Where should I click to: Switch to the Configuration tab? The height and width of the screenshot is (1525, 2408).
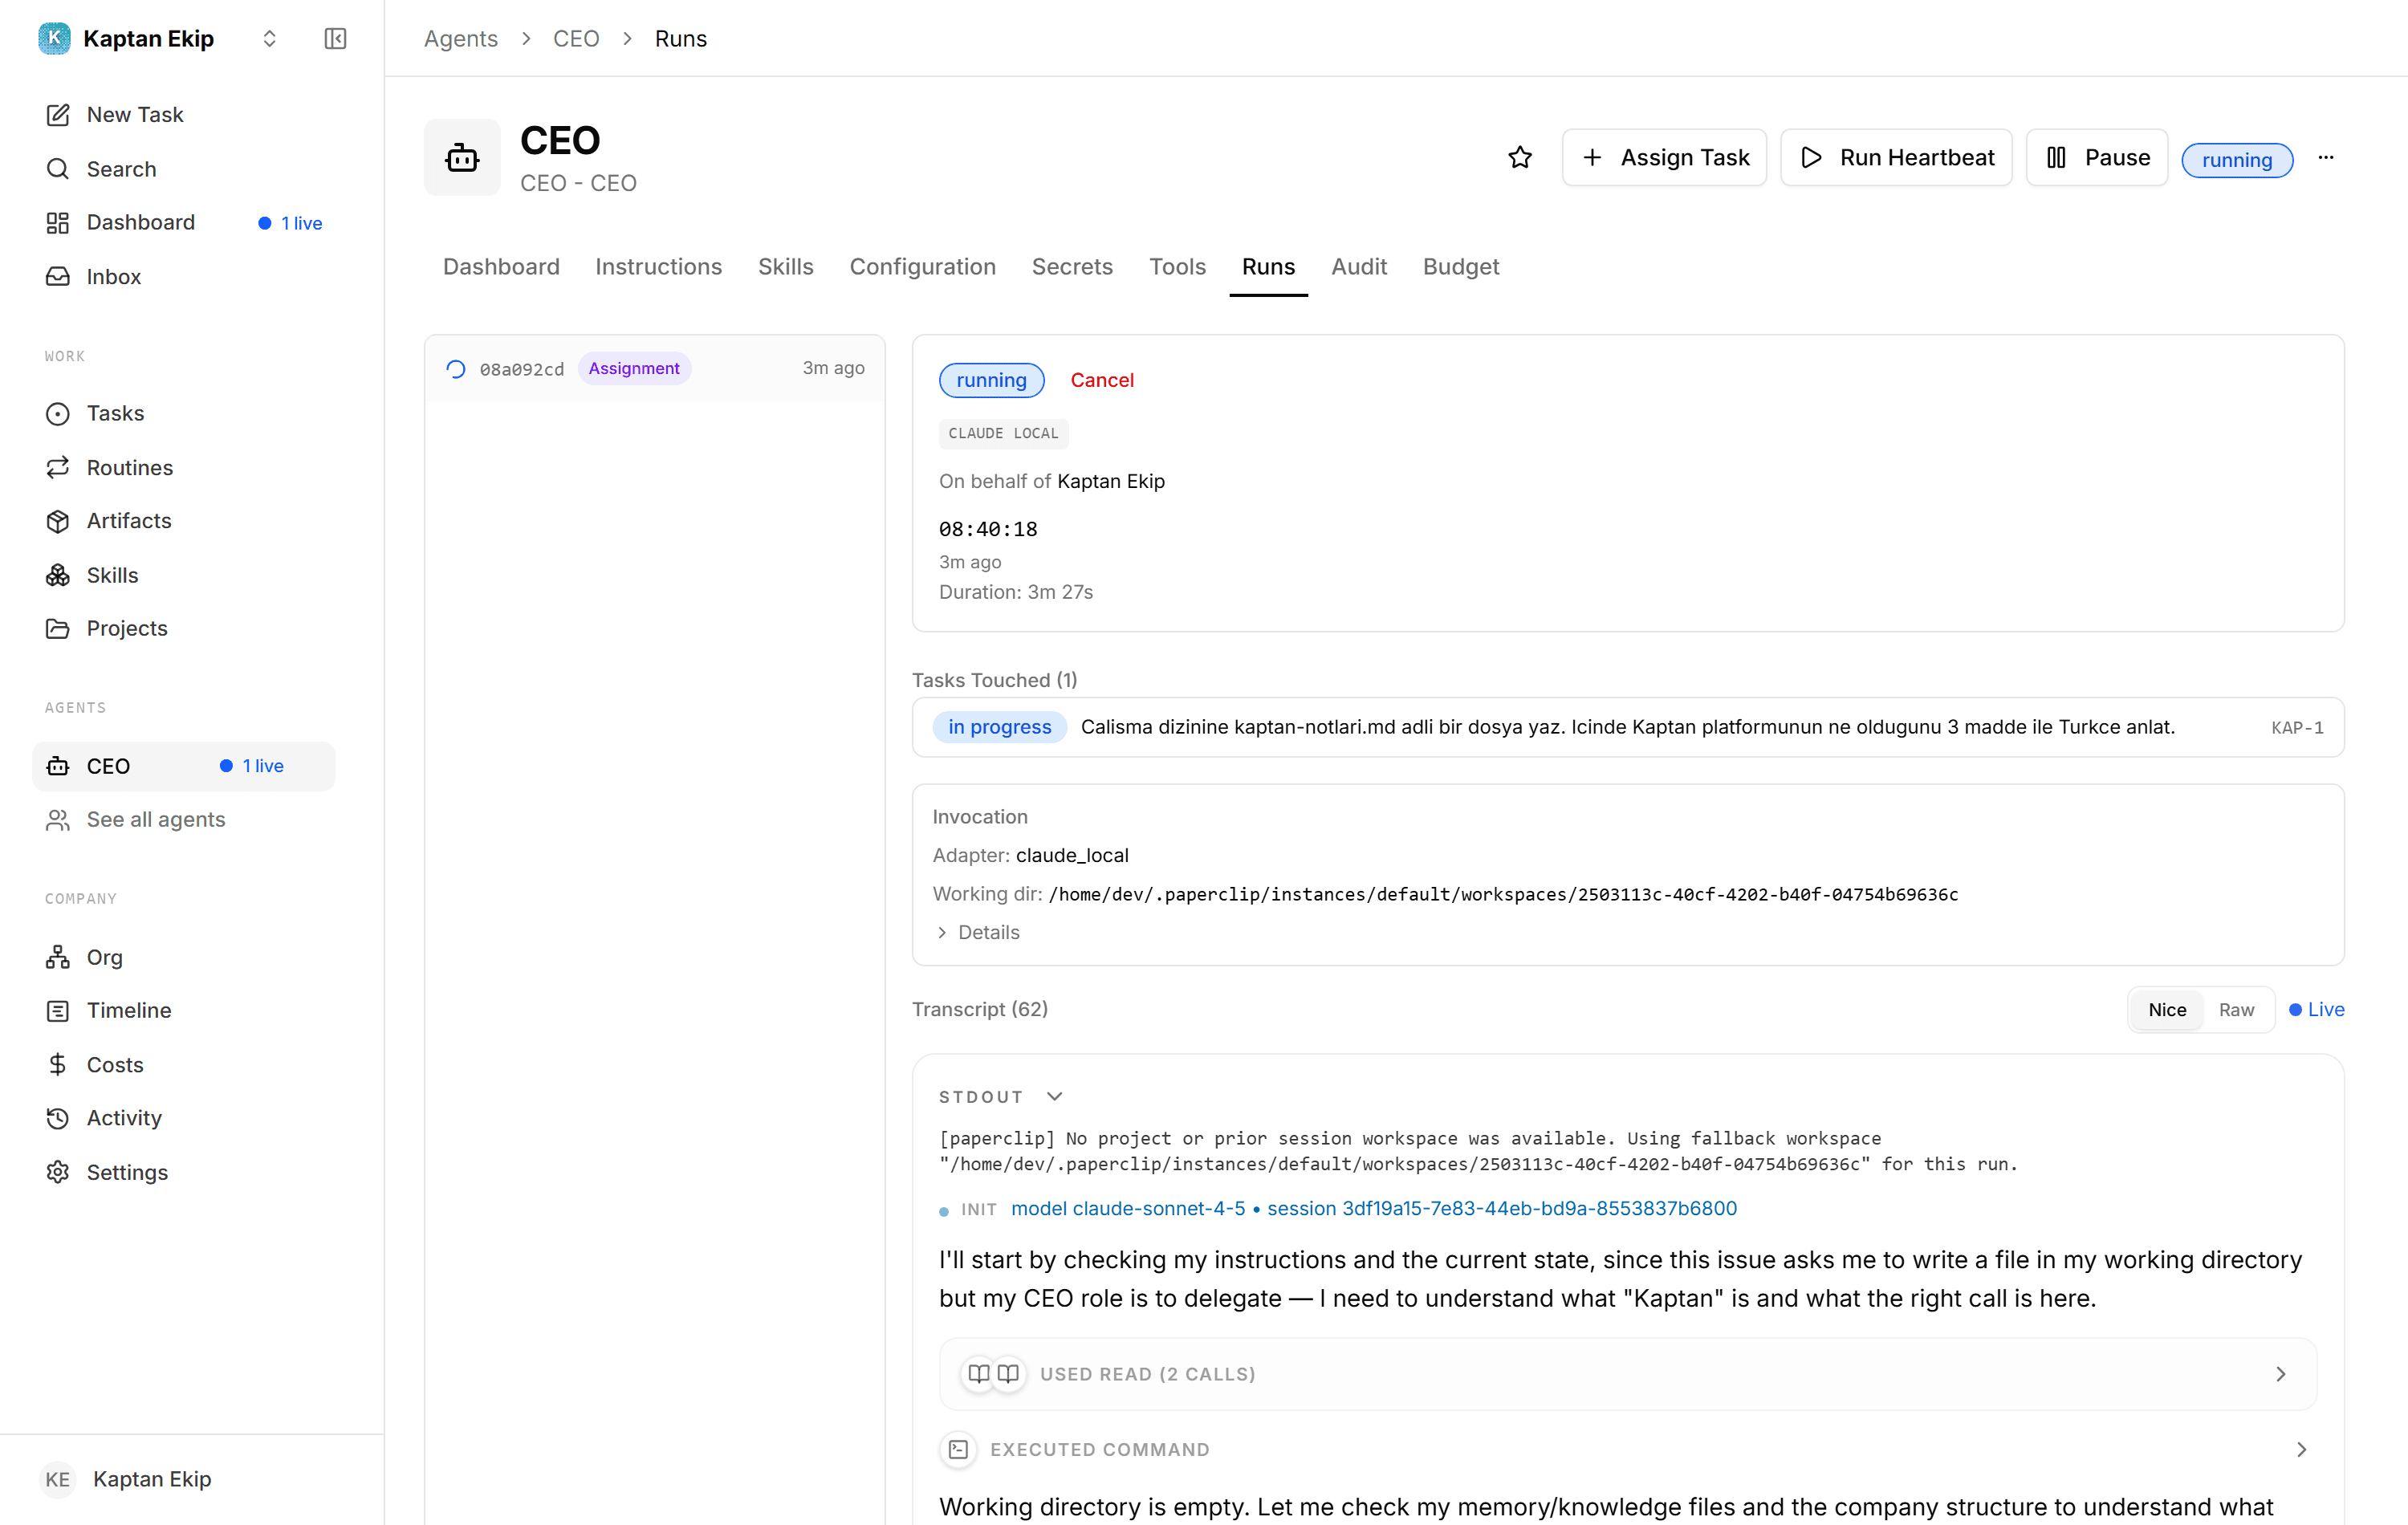click(x=922, y=266)
